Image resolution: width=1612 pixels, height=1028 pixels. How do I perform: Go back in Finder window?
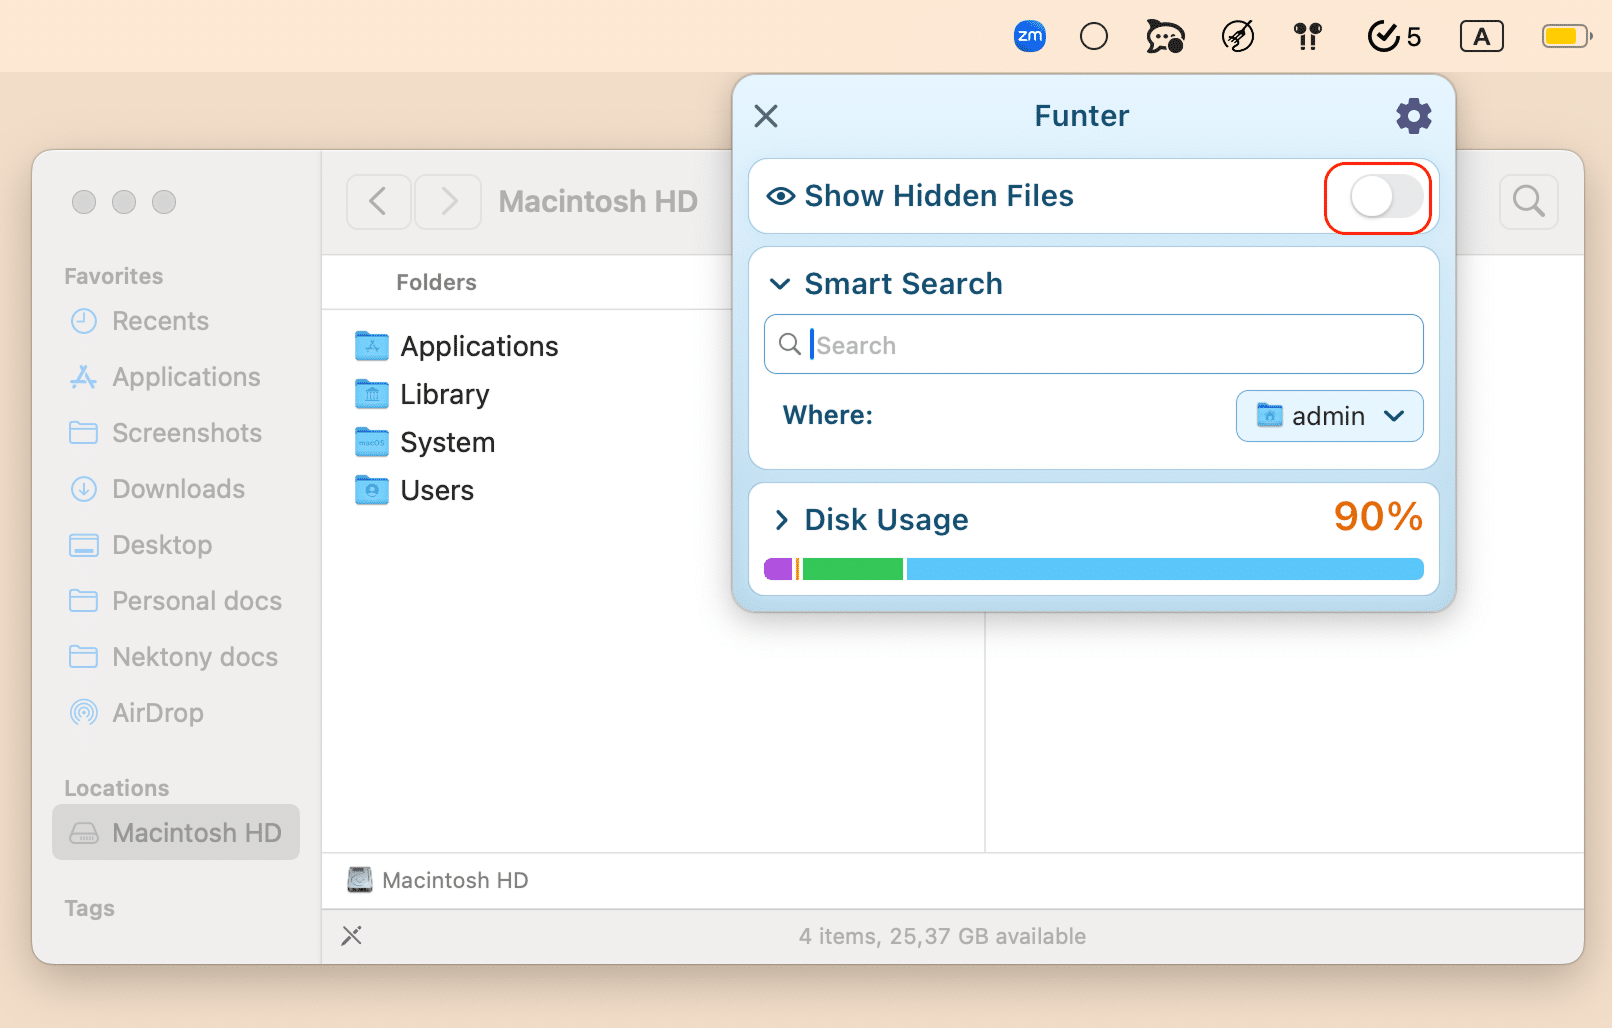(x=379, y=202)
